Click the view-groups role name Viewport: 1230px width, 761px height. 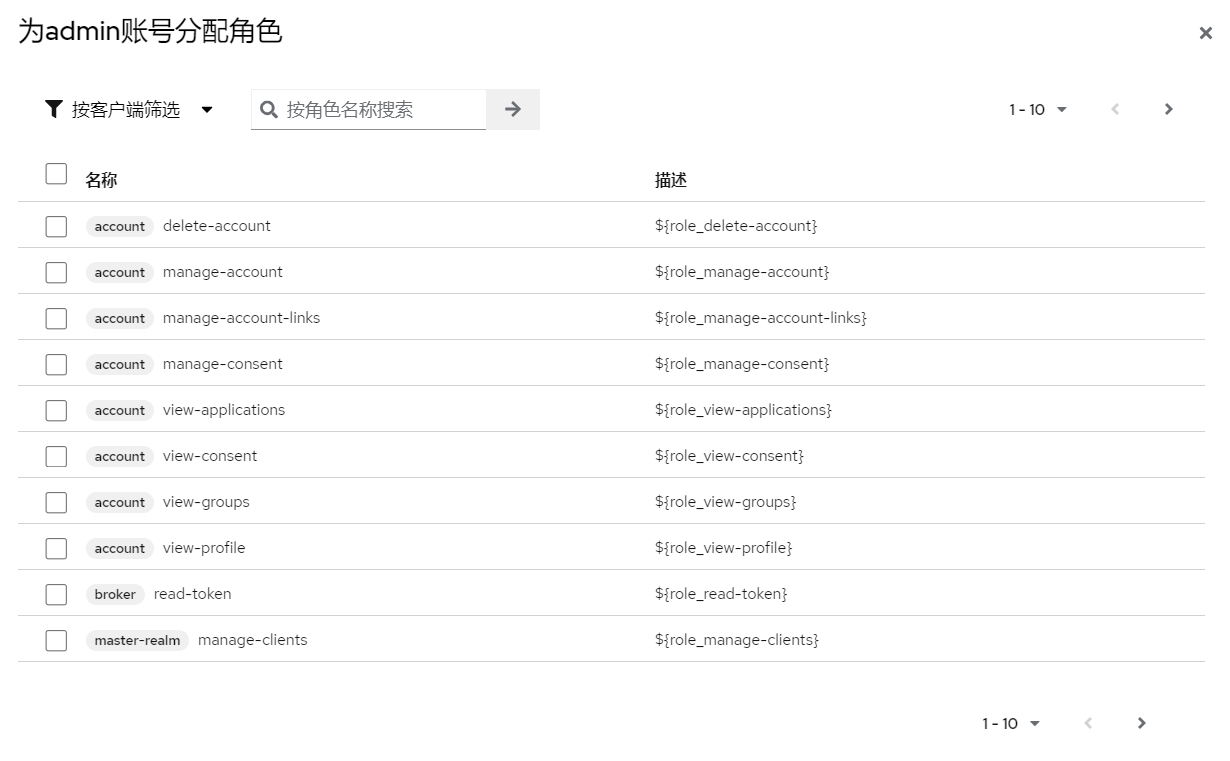[206, 502]
